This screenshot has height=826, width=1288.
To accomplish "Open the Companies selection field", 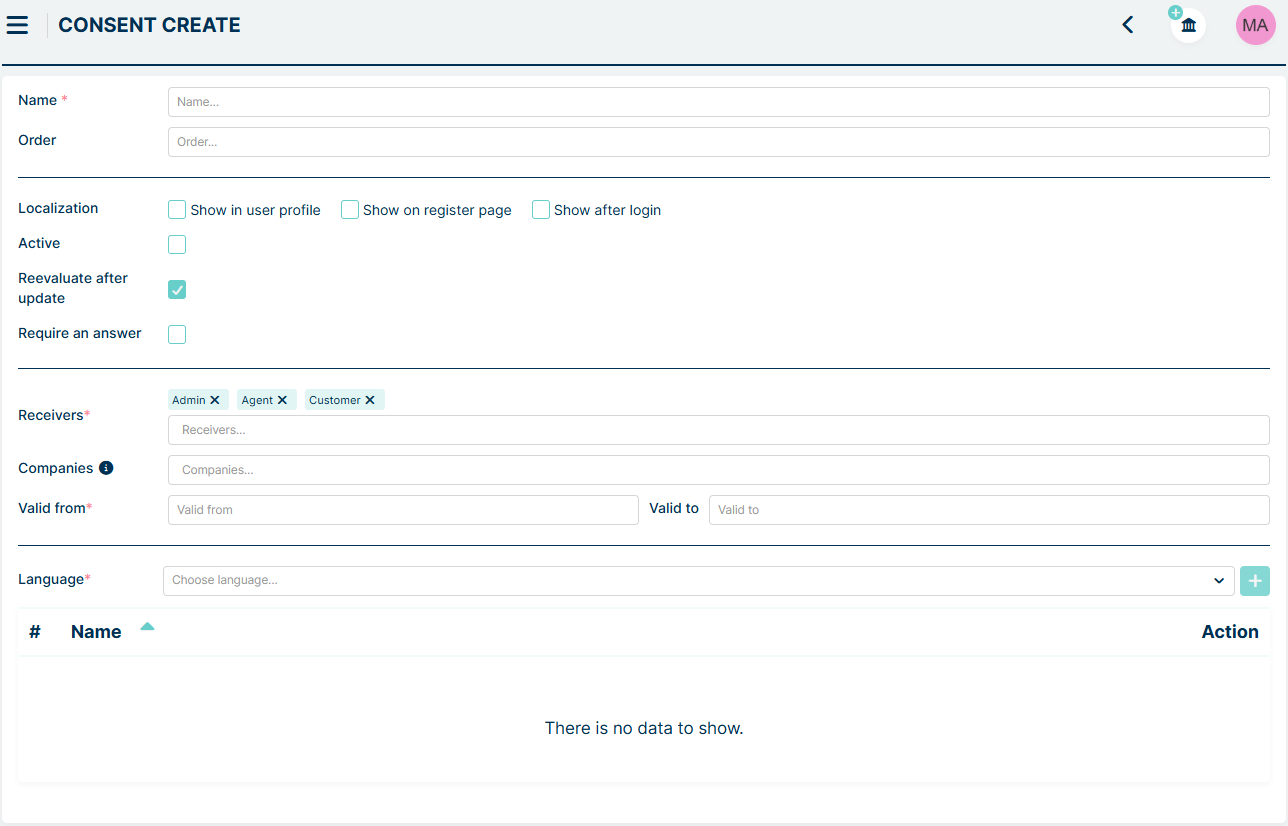I will tap(718, 470).
